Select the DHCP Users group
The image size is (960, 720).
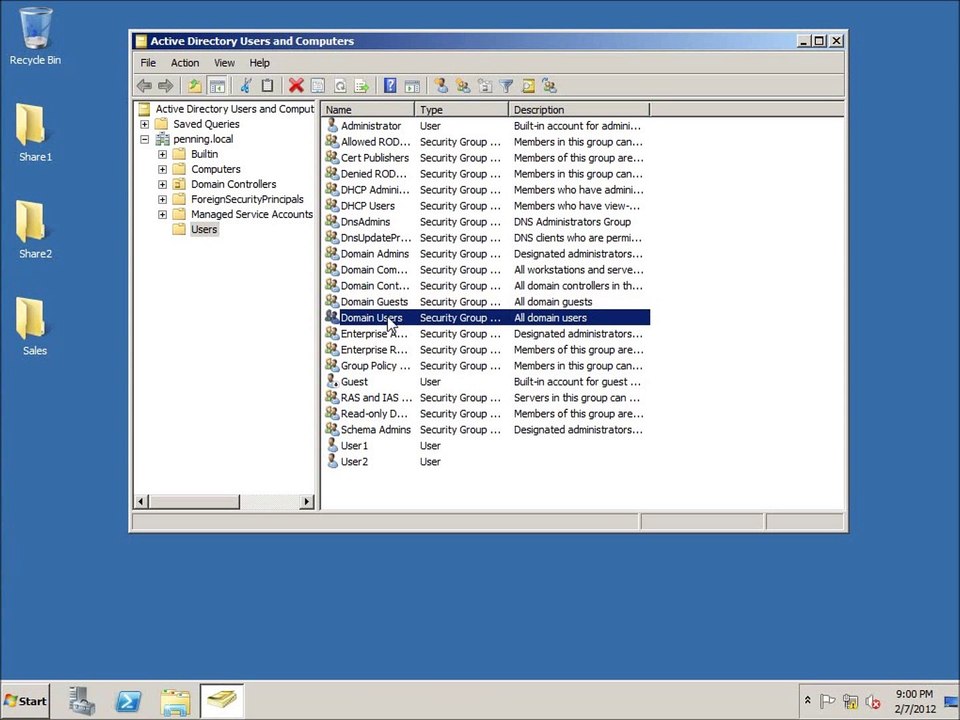click(487, 206)
